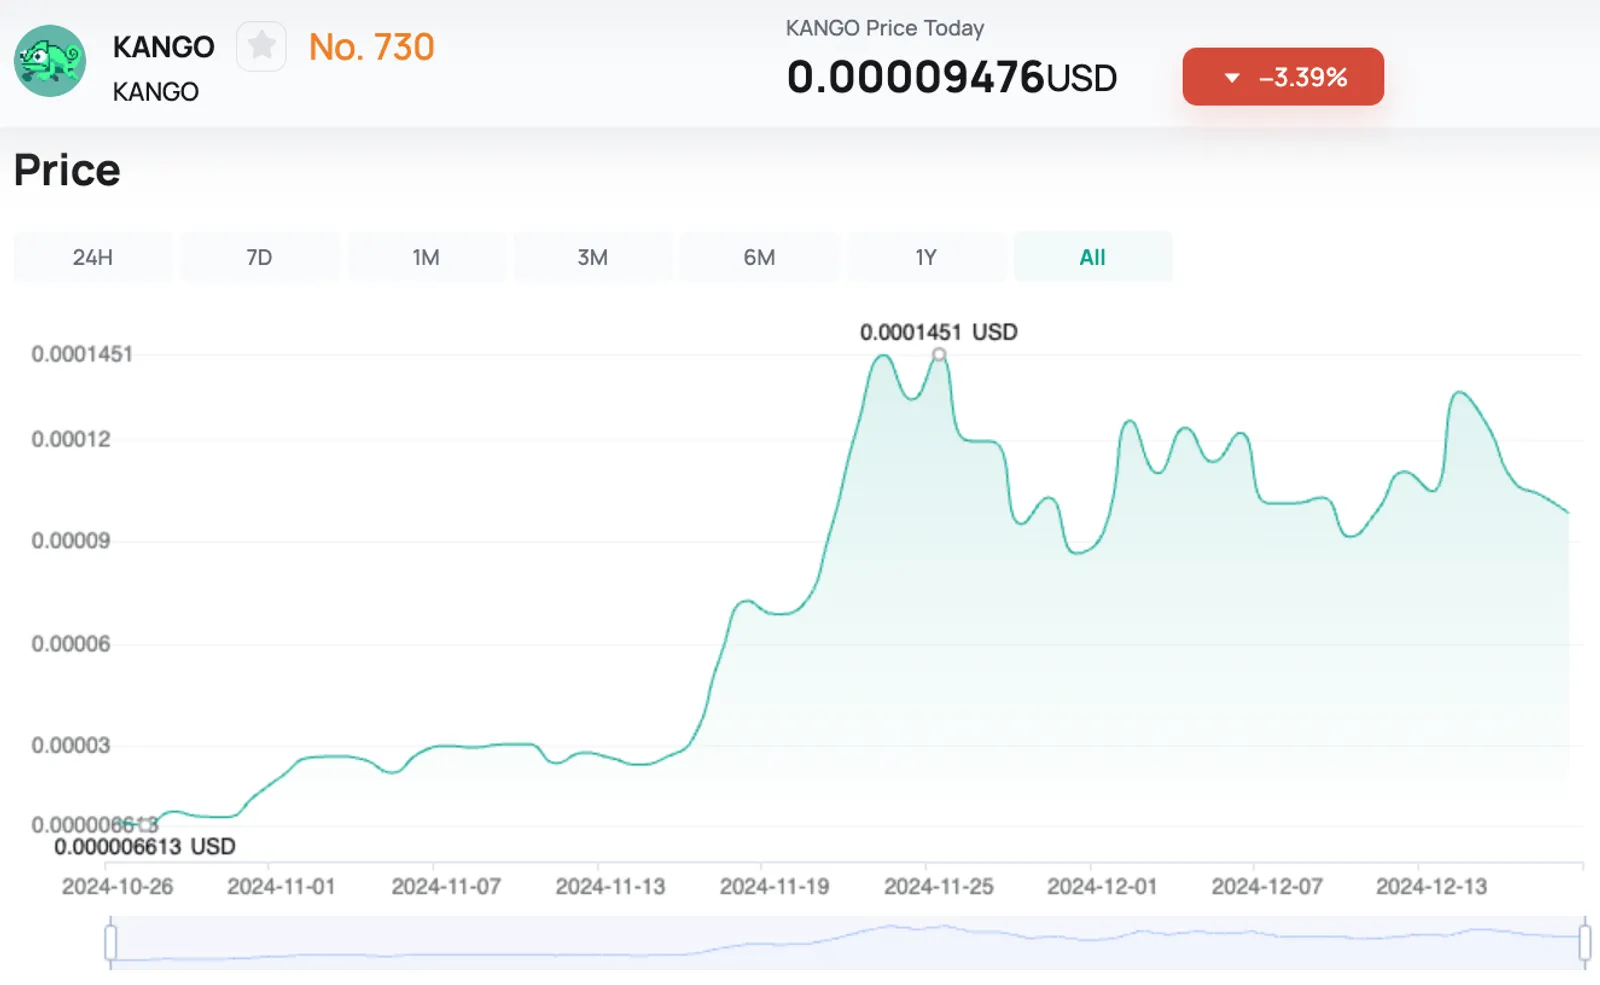Click the No. 730 rank label

tap(371, 47)
